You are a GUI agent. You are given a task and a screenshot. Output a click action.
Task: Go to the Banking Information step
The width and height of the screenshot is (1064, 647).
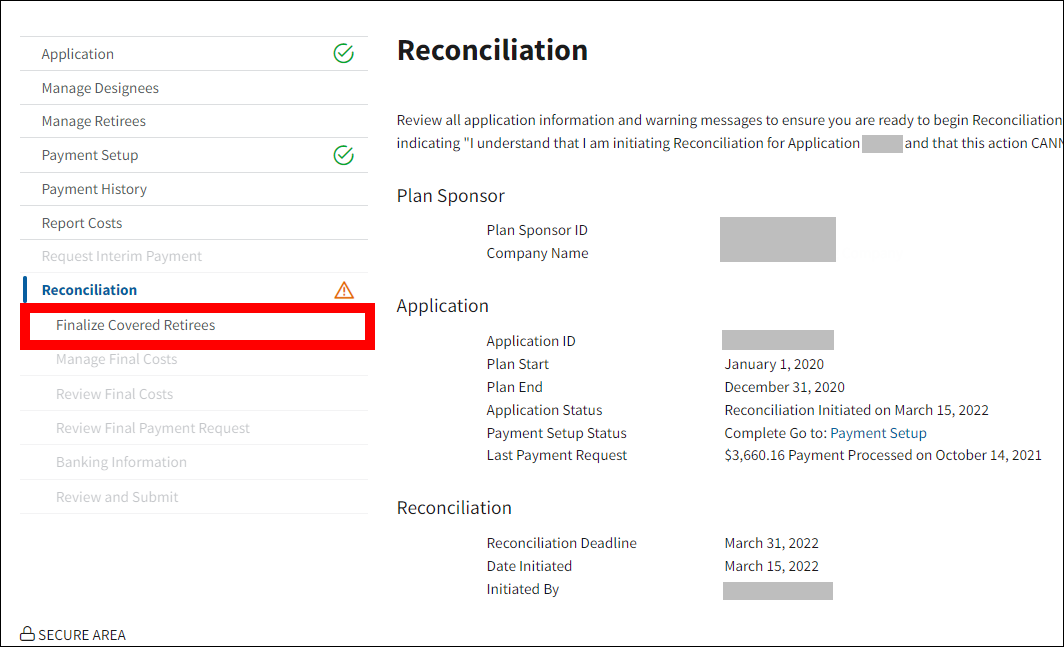click(x=121, y=462)
